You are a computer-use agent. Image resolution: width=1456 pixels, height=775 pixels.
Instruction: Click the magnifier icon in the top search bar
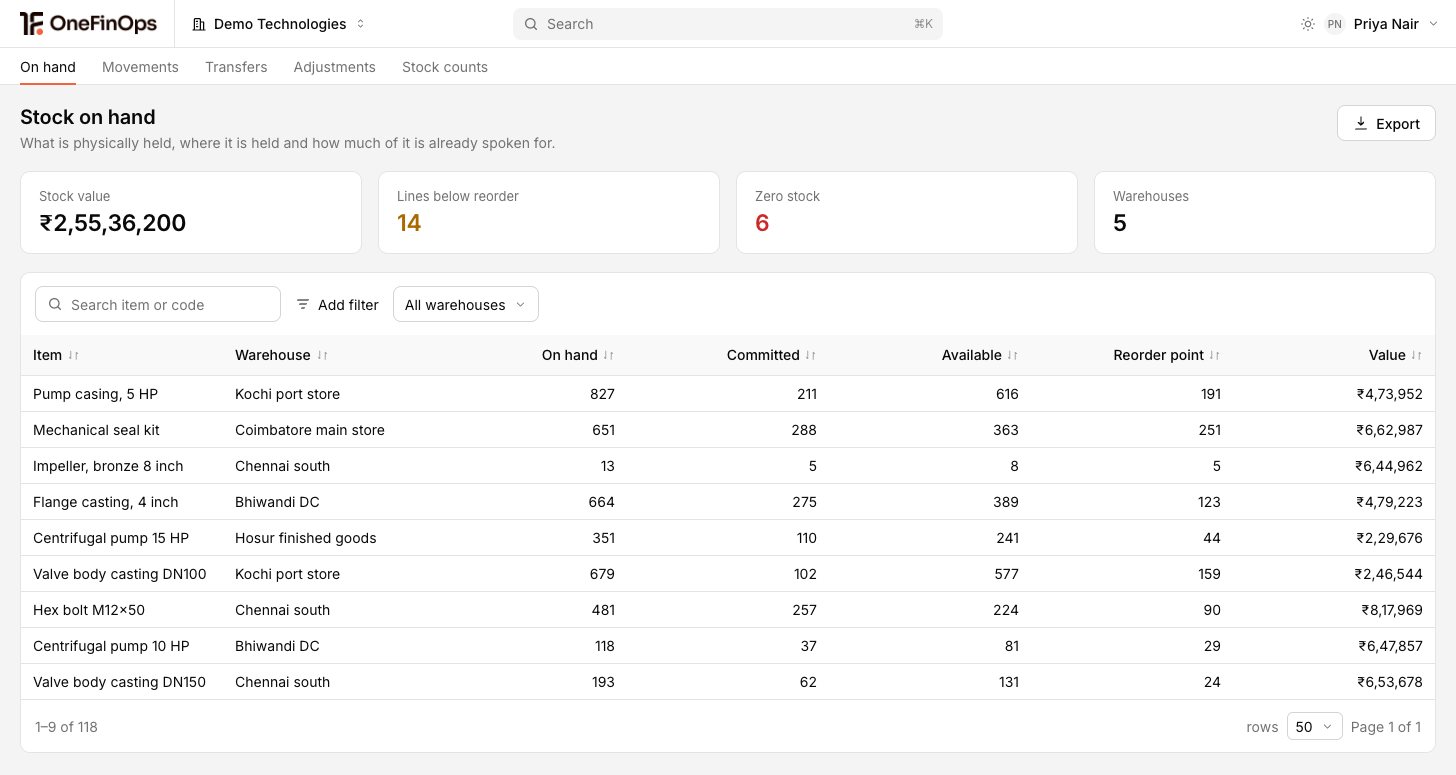(531, 24)
